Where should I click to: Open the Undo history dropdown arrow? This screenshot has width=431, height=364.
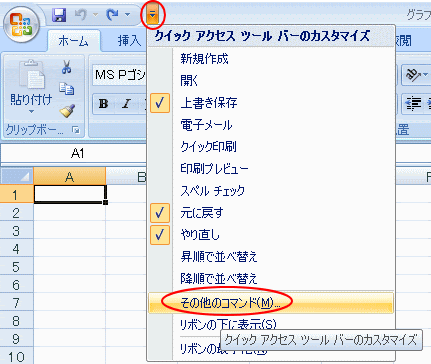95,15
